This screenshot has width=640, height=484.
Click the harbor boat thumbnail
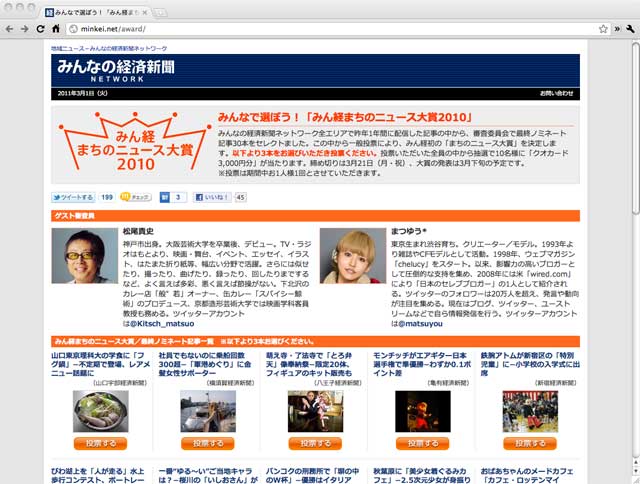coord(208,411)
